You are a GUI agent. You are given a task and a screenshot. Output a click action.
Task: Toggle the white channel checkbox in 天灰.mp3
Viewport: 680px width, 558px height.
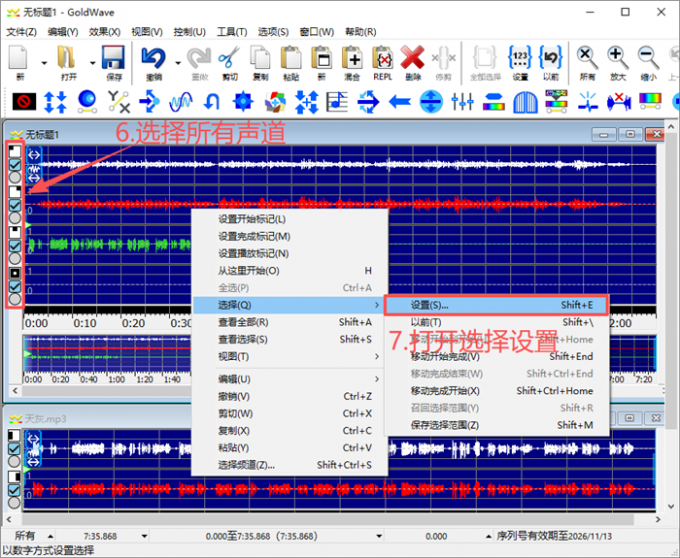(x=14, y=448)
